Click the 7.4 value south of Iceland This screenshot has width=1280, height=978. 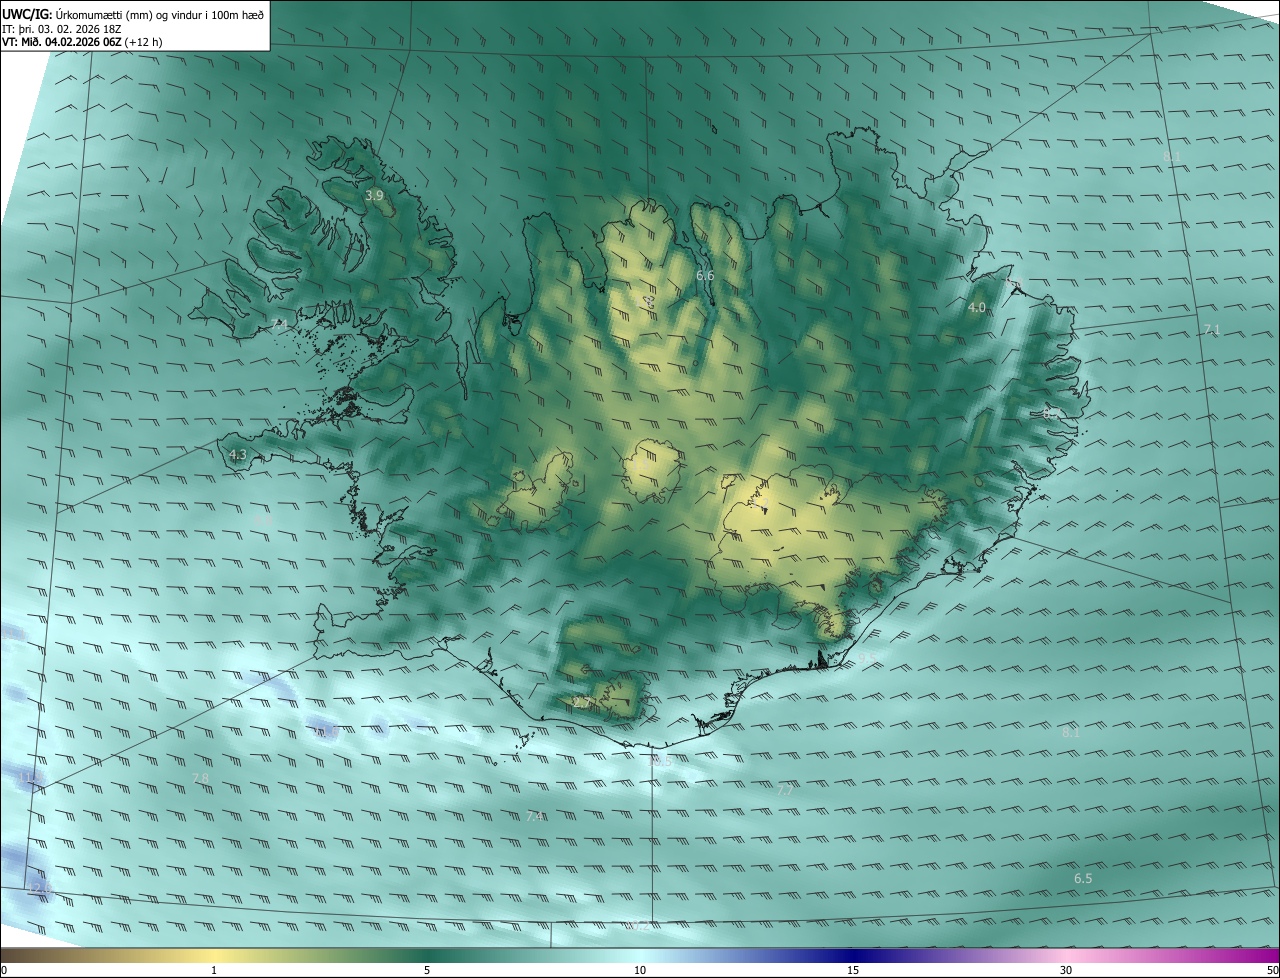[535, 817]
